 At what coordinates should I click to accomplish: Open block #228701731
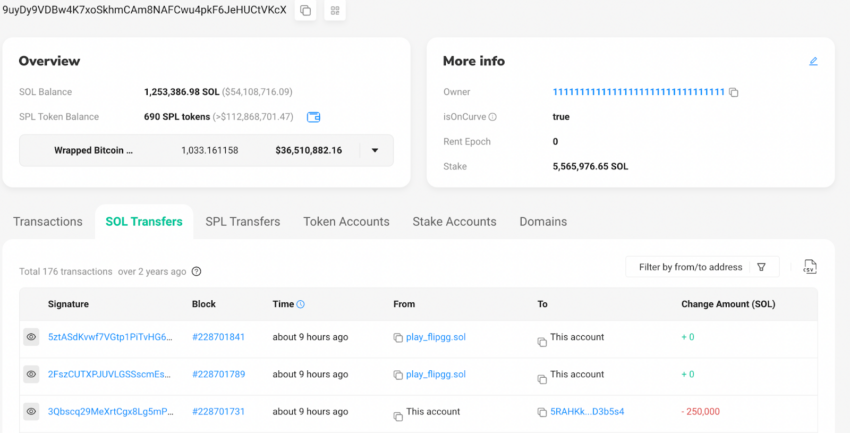218,412
